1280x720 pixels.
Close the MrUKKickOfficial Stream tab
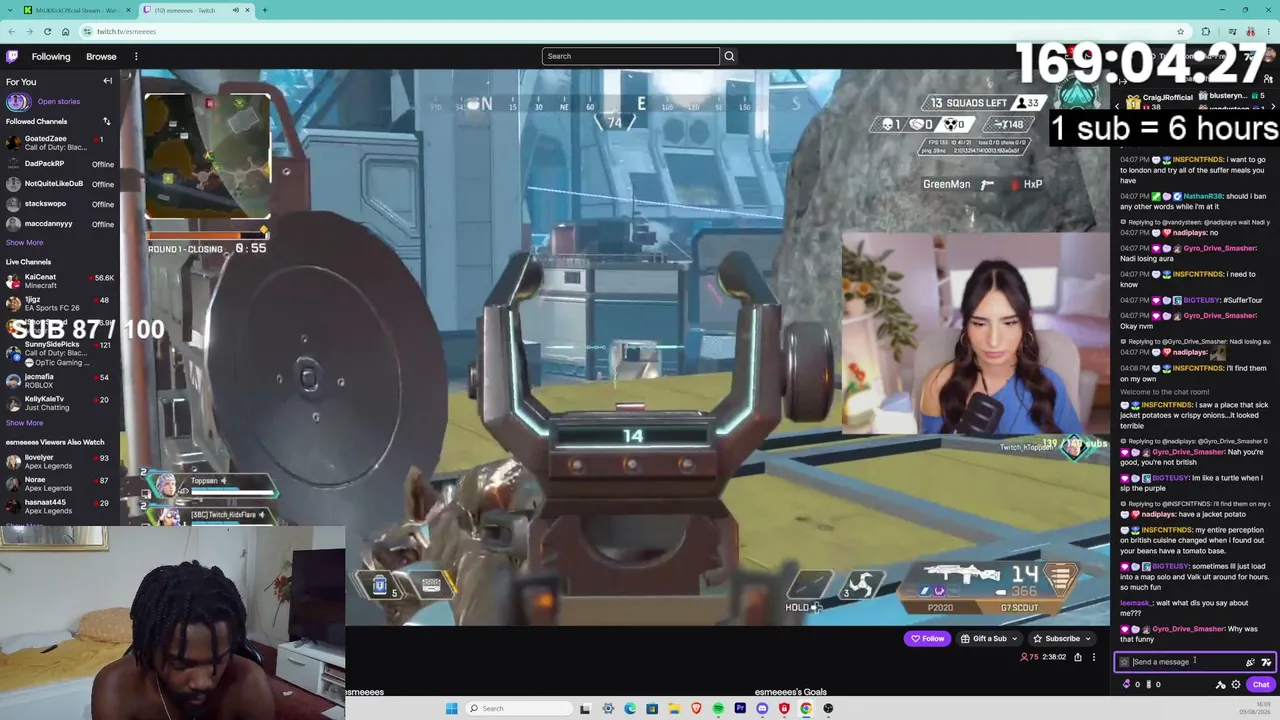[128, 10]
